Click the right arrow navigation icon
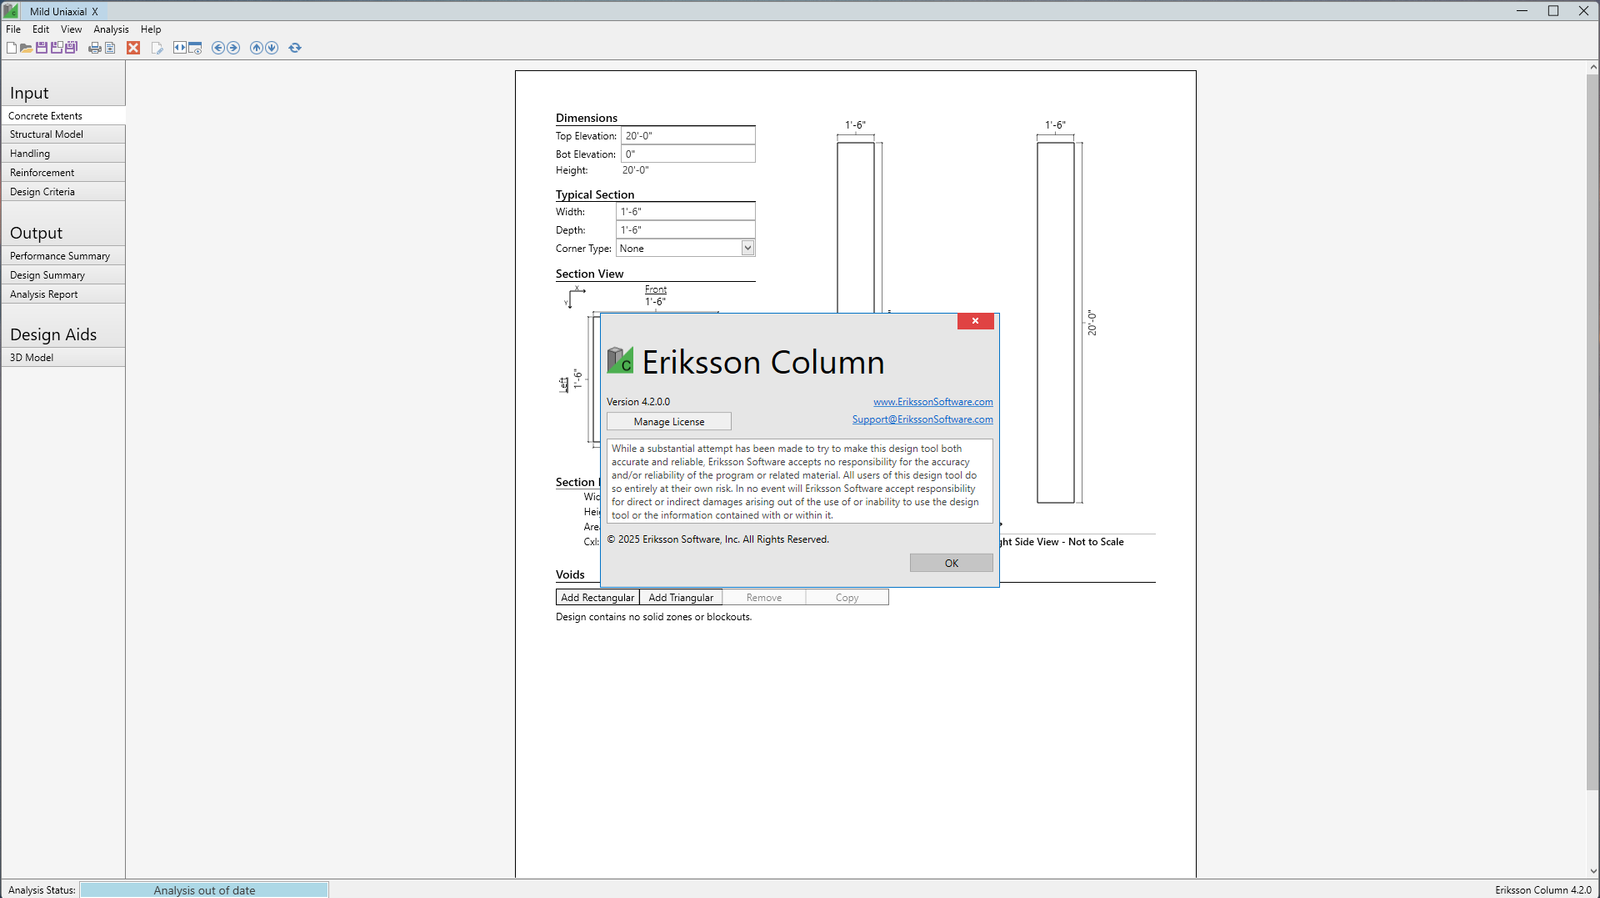 (x=233, y=48)
